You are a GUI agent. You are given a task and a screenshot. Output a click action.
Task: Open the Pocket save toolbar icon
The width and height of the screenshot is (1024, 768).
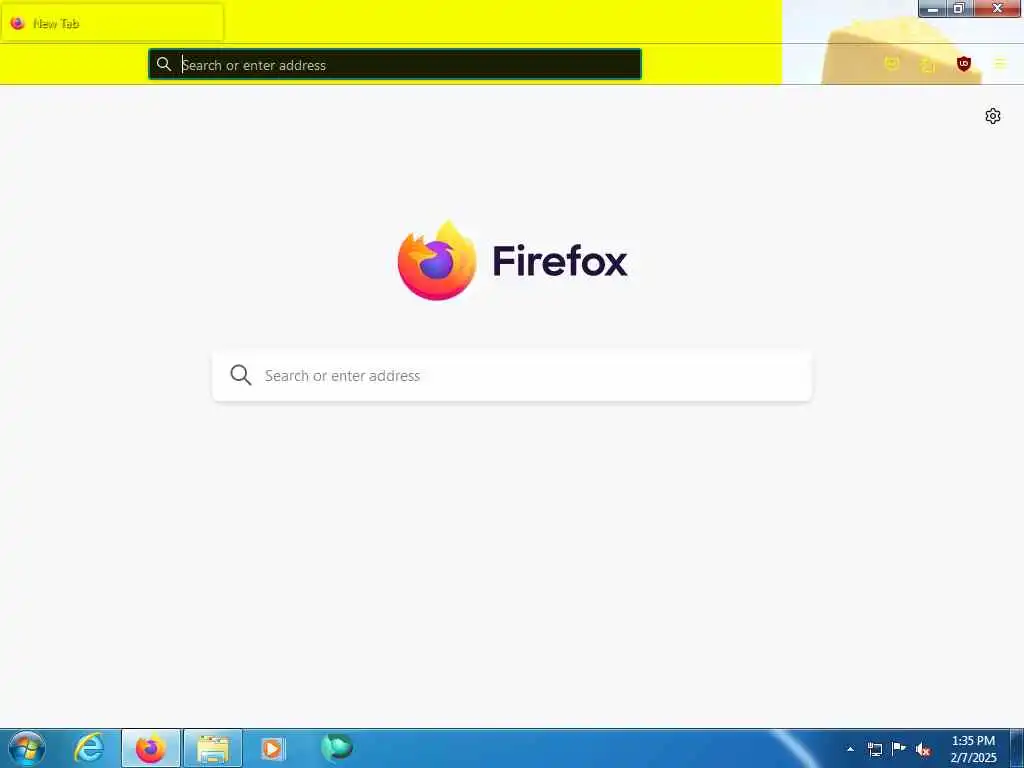[891, 64]
